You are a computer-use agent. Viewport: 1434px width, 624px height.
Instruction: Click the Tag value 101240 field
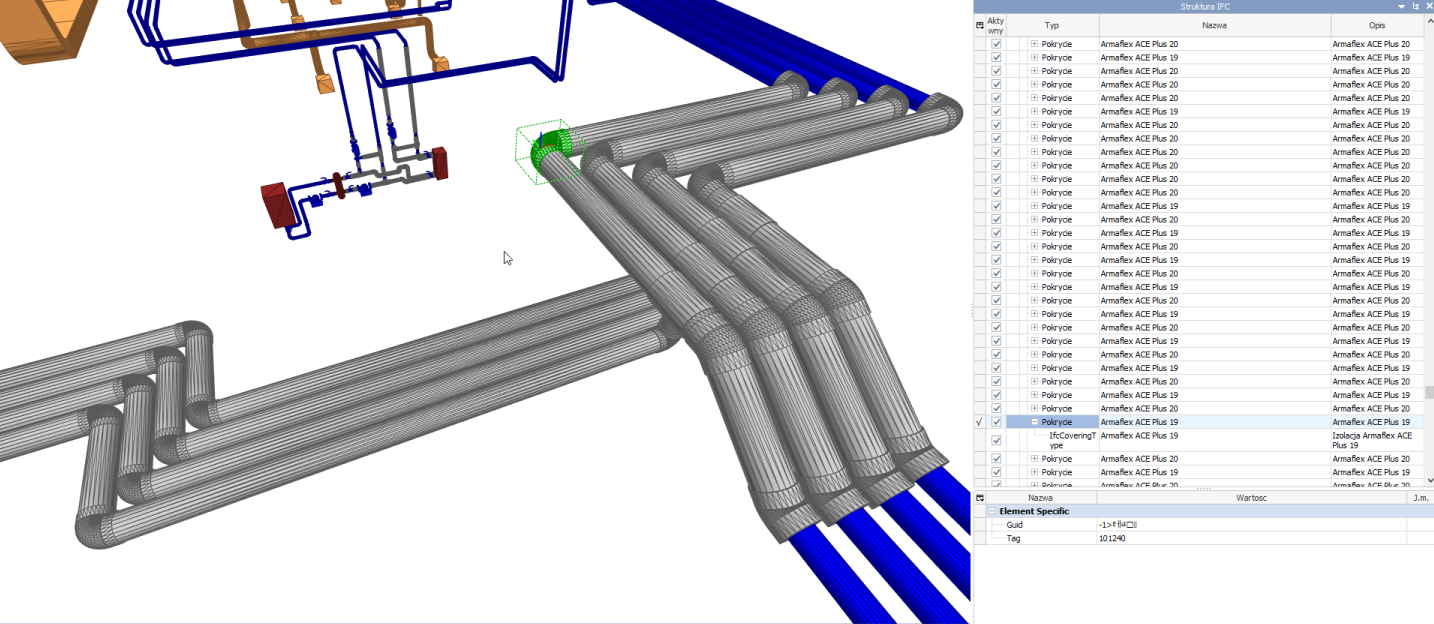click(1250, 538)
